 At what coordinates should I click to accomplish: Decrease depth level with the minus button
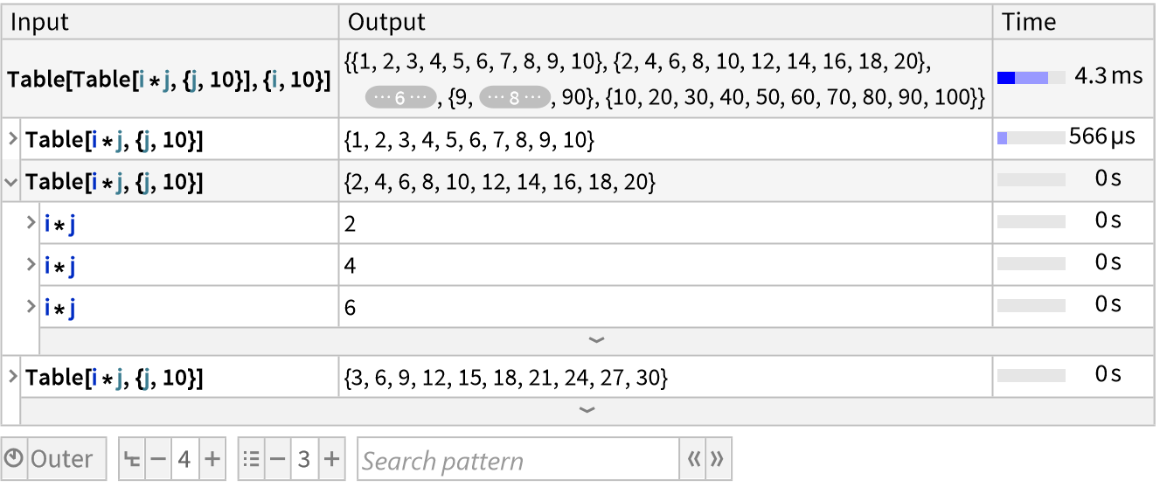[156, 460]
